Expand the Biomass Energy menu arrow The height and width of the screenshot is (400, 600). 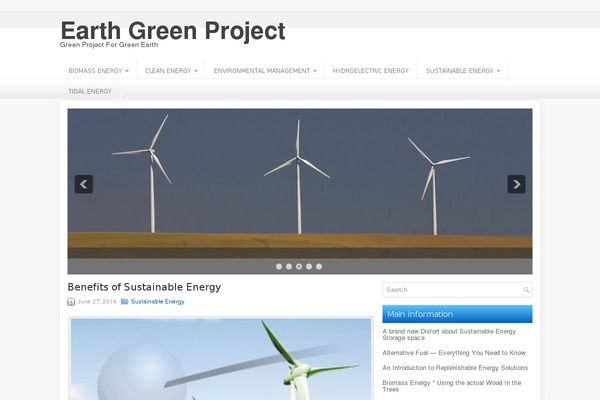pyautogui.click(x=127, y=71)
